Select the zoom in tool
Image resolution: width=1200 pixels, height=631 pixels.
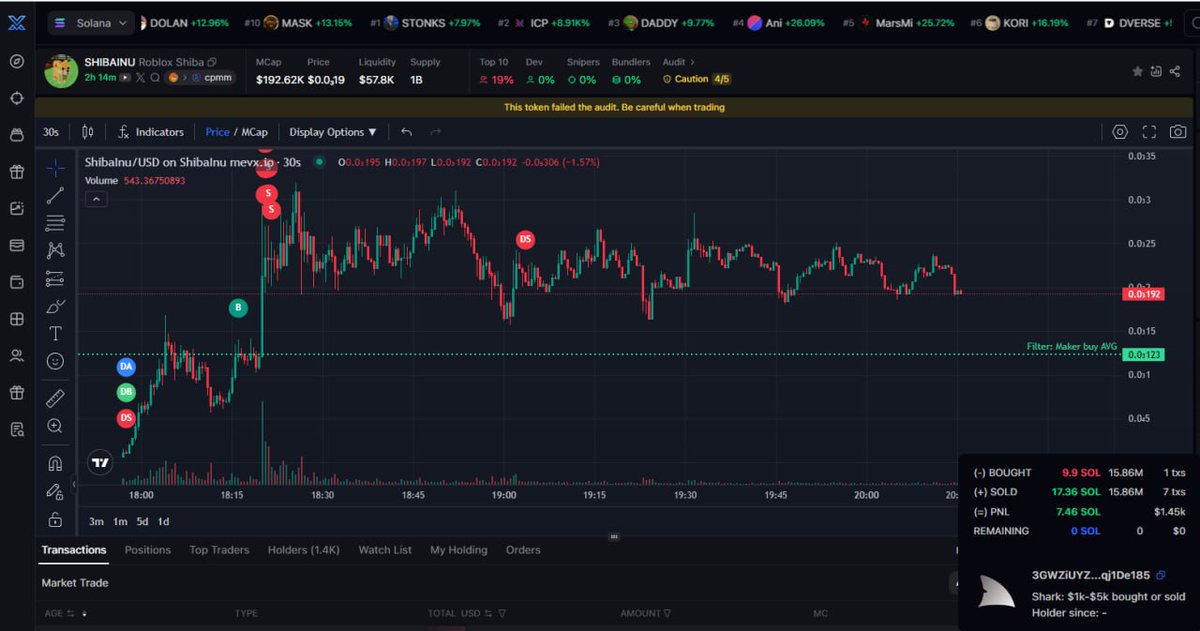tap(56, 426)
